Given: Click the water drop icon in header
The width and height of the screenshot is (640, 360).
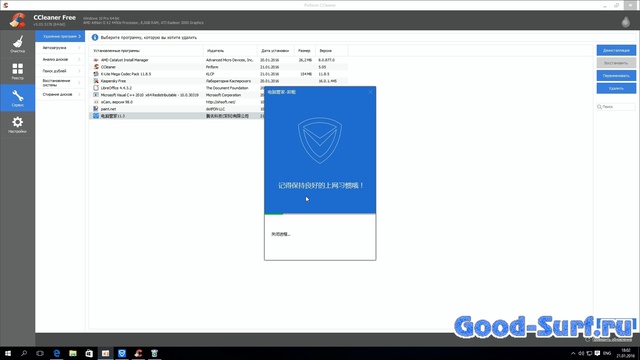Looking at the screenshot, I should (x=625, y=21).
